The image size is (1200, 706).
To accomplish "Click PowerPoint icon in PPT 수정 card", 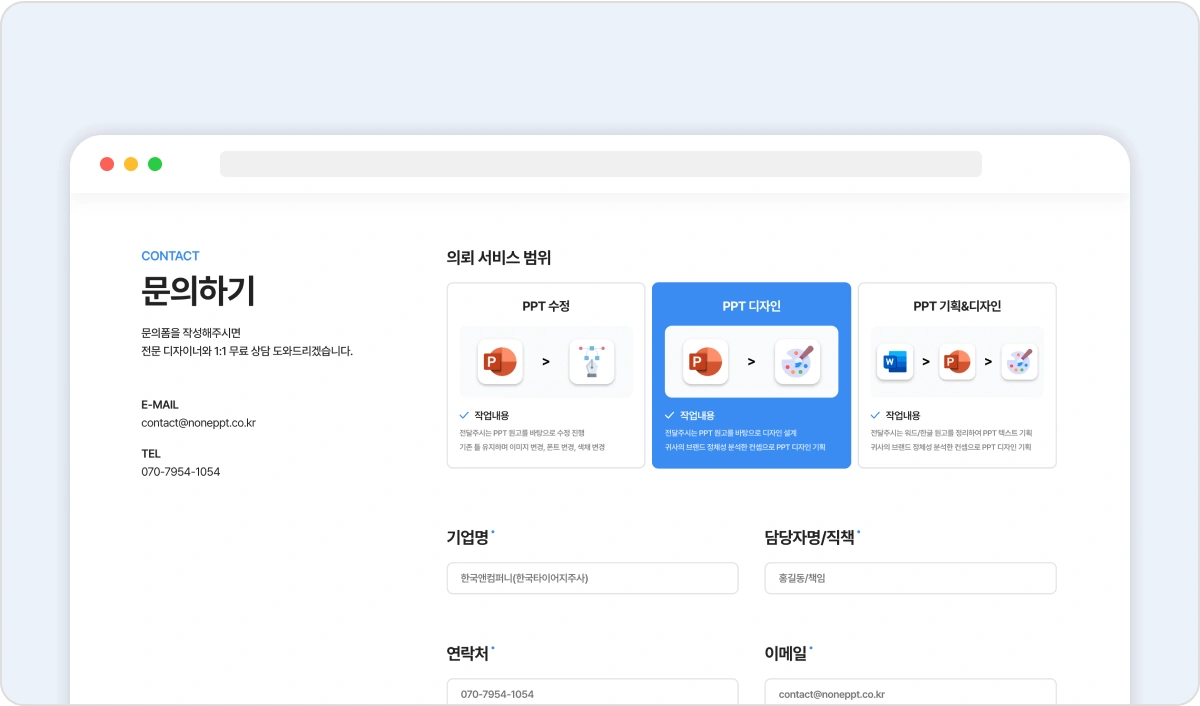I will (x=501, y=362).
